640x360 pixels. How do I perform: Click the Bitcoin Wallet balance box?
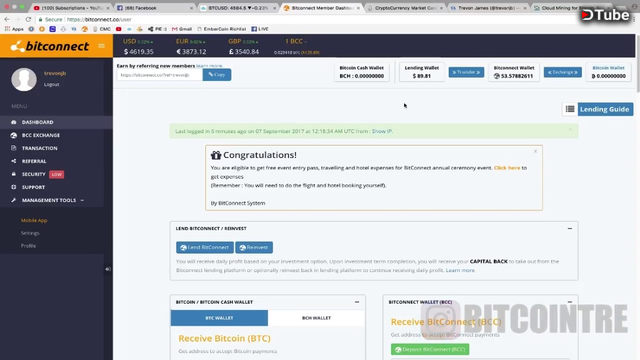click(x=608, y=72)
